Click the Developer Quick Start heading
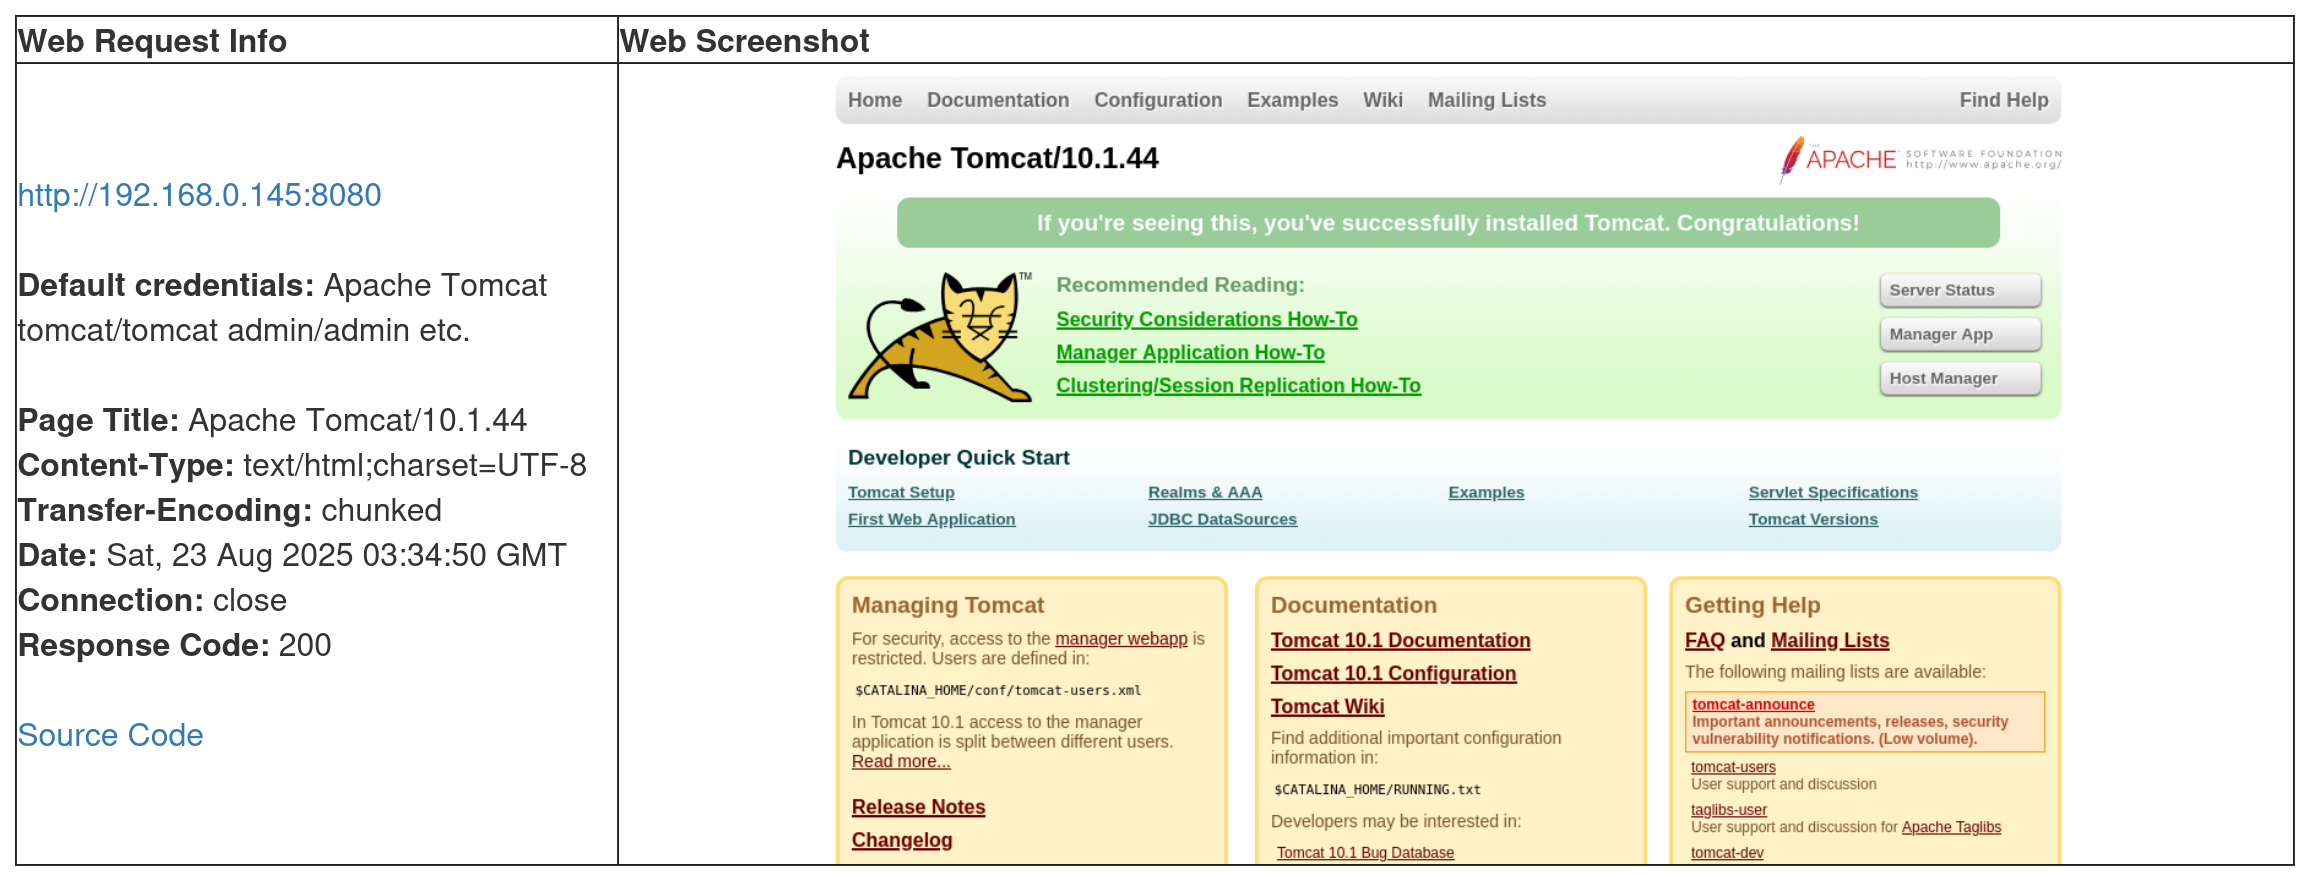The width and height of the screenshot is (2306, 876). coord(958,457)
